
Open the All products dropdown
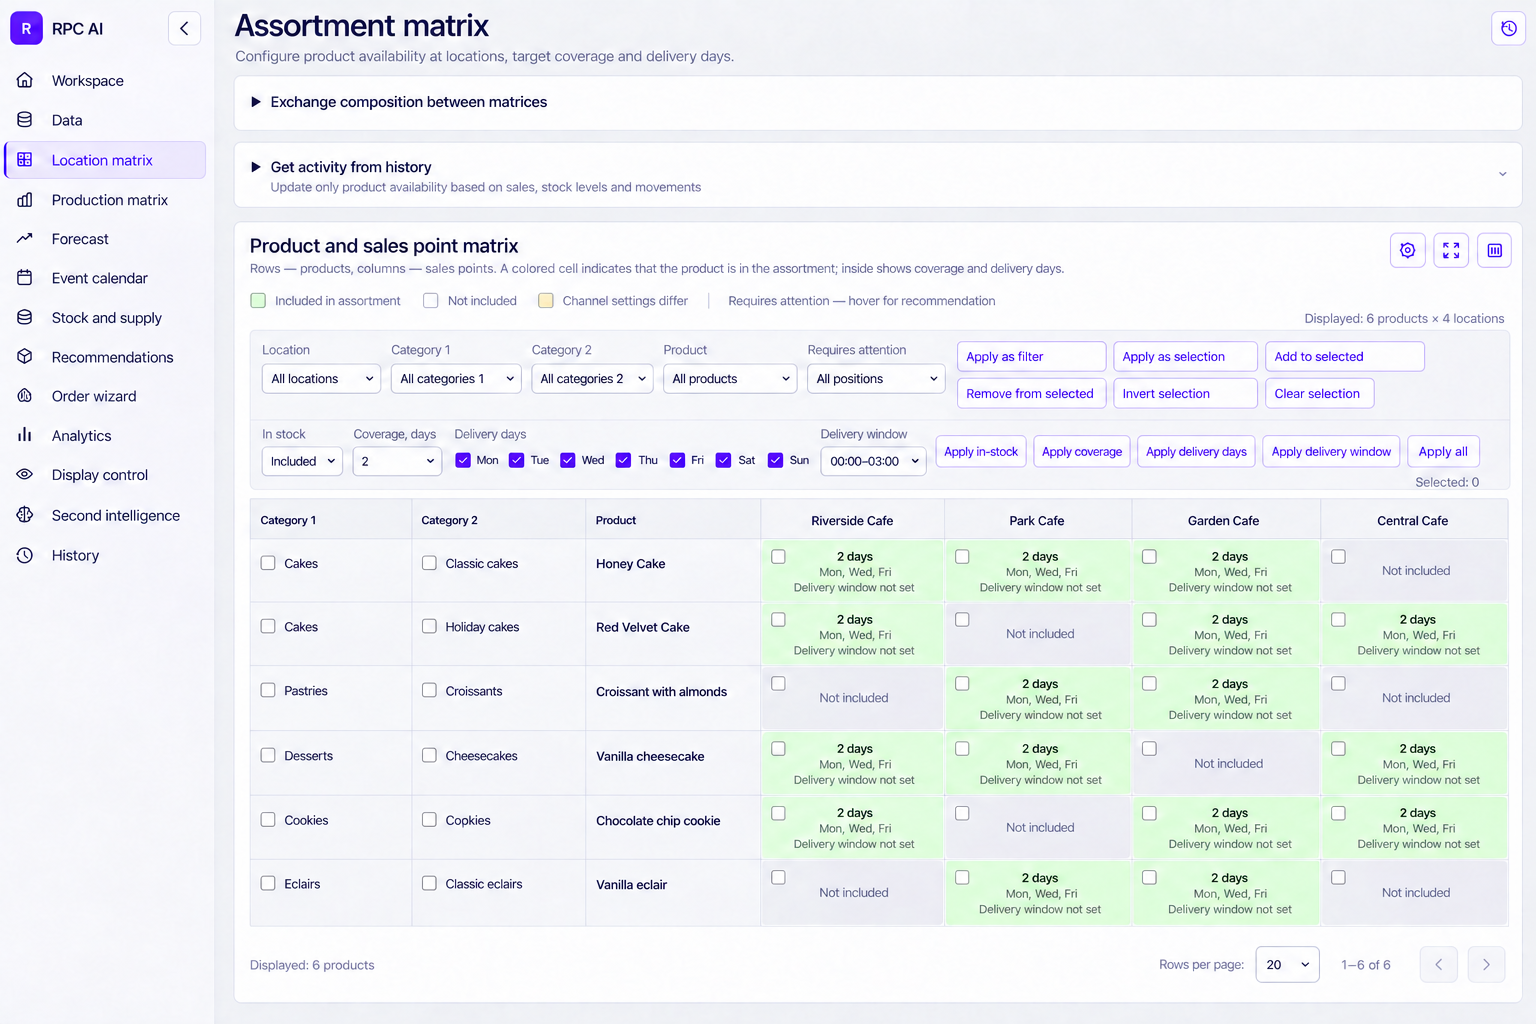[x=730, y=379]
